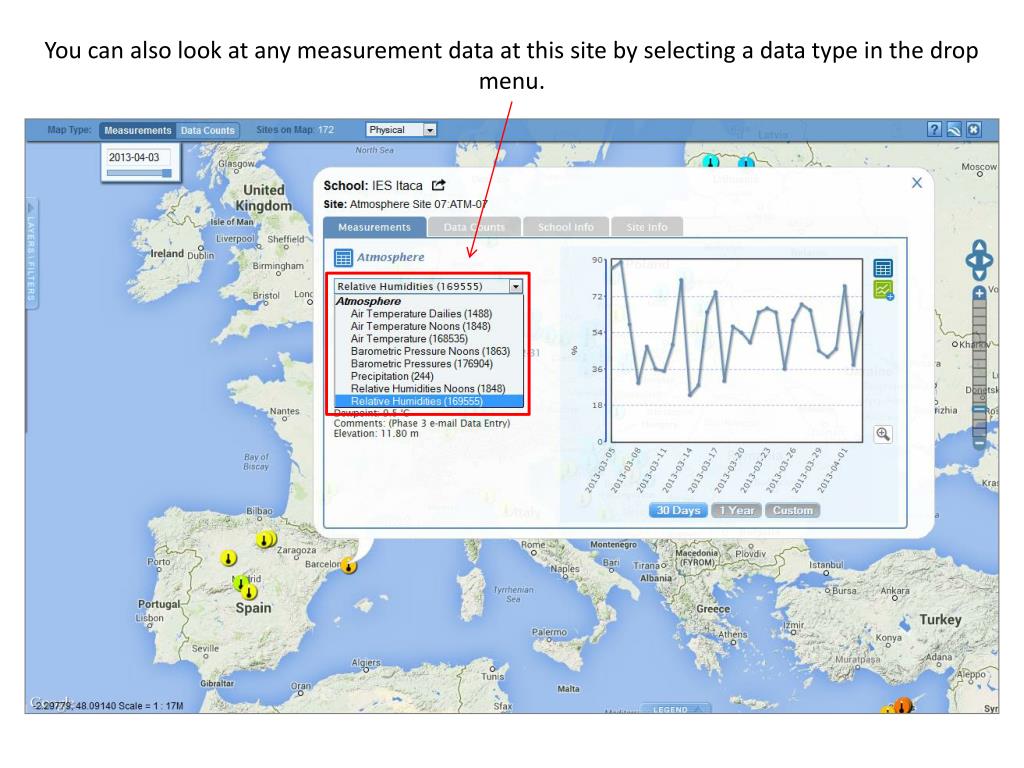Viewport: 1024px width, 768px height.
Task: Open the Relative Humidities data type dropdown
Action: coord(428,286)
